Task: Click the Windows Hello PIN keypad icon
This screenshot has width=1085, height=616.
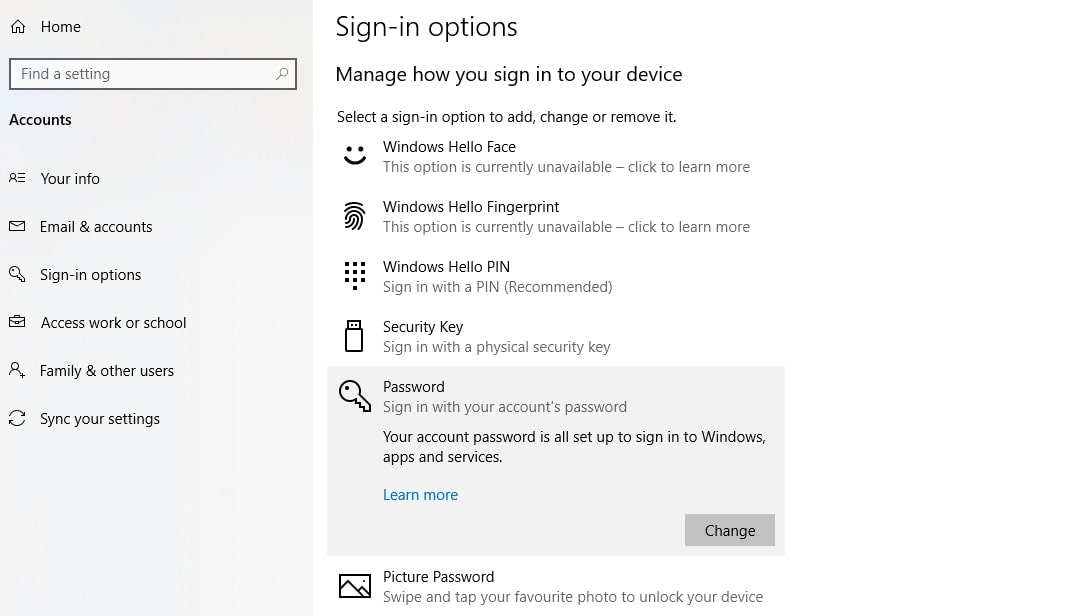Action: coord(355,276)
